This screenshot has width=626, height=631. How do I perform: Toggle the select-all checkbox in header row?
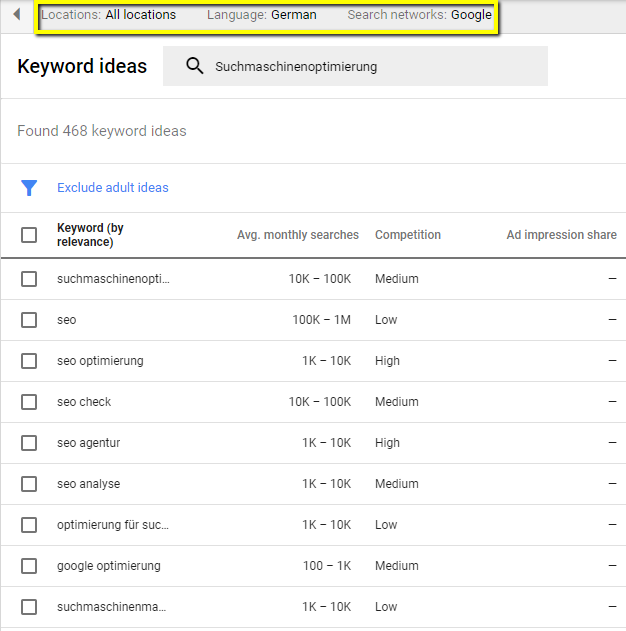(x=29, y=235)
